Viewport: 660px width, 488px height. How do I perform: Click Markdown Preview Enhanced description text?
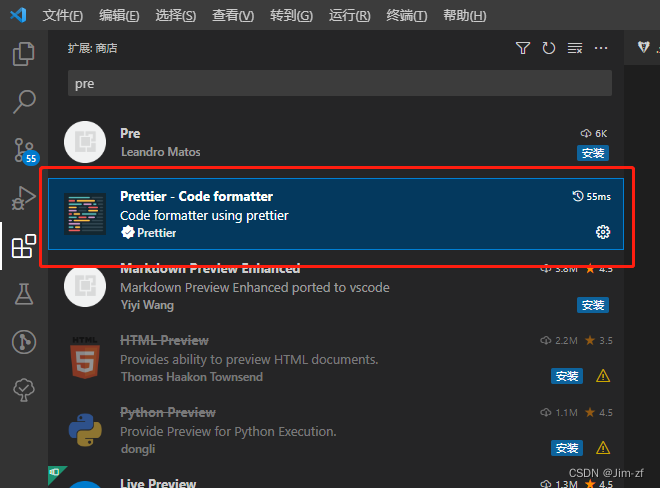[x=255, y=288]
